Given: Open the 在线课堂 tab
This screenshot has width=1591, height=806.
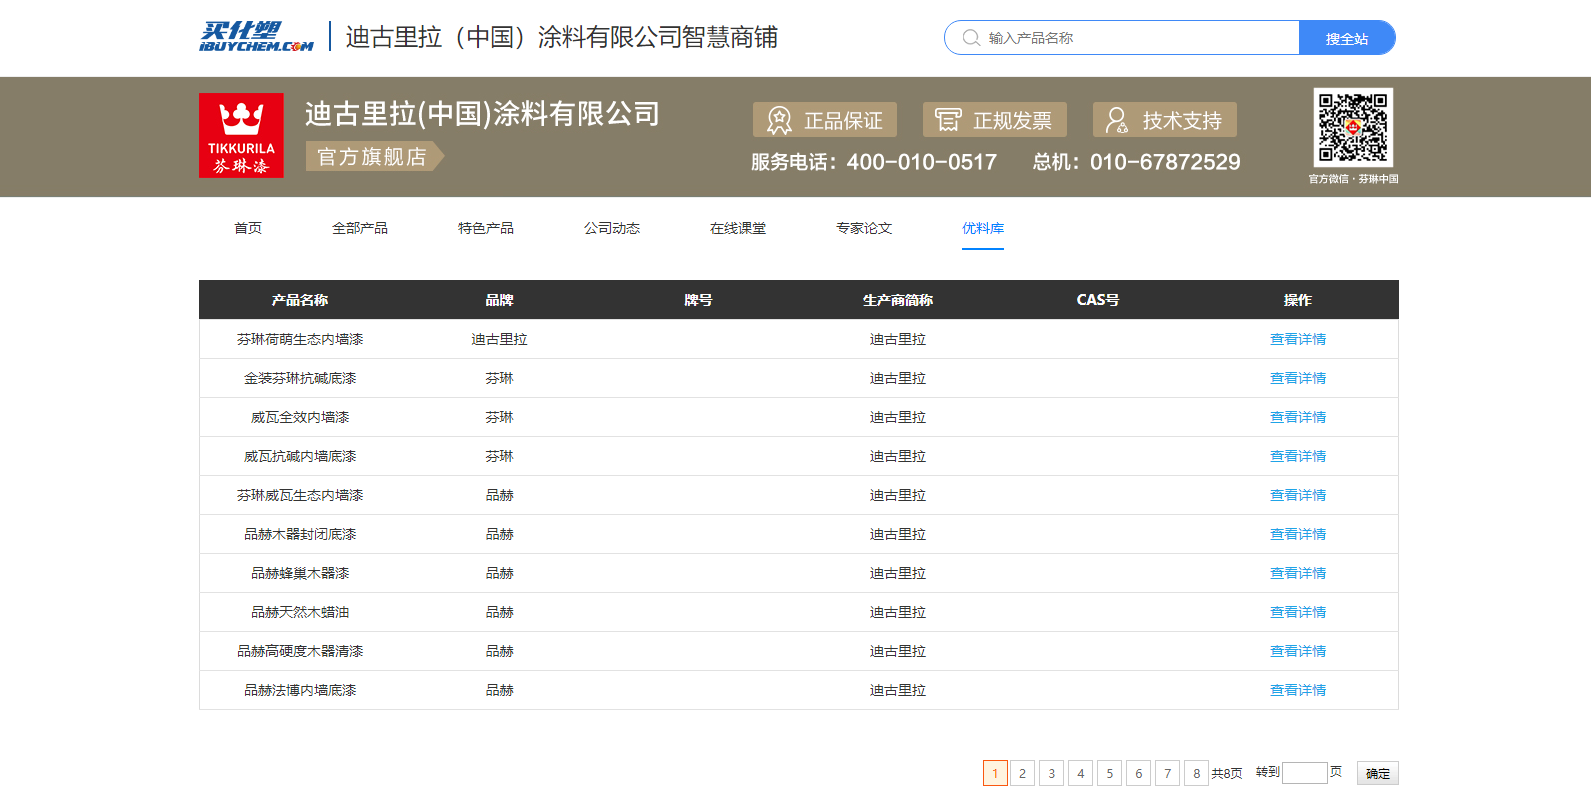Looking at the screenshot, I should coord(738,228).
